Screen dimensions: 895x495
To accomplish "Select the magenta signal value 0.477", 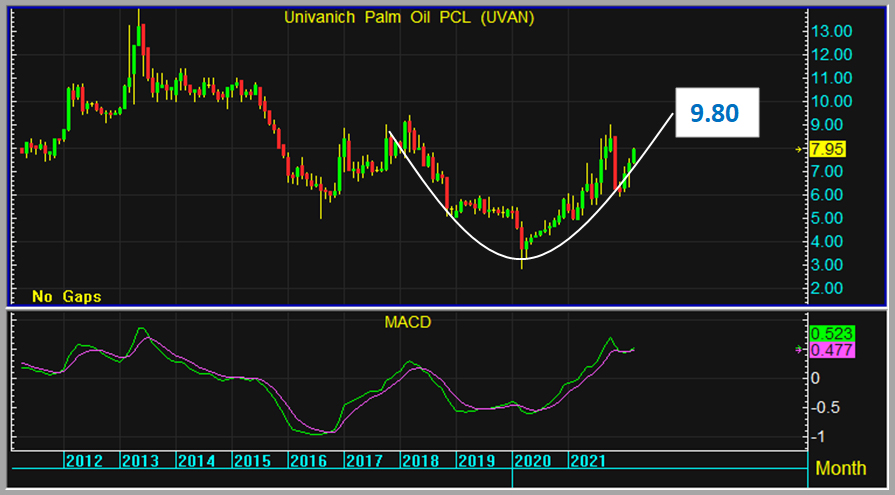I will [832, 350].
